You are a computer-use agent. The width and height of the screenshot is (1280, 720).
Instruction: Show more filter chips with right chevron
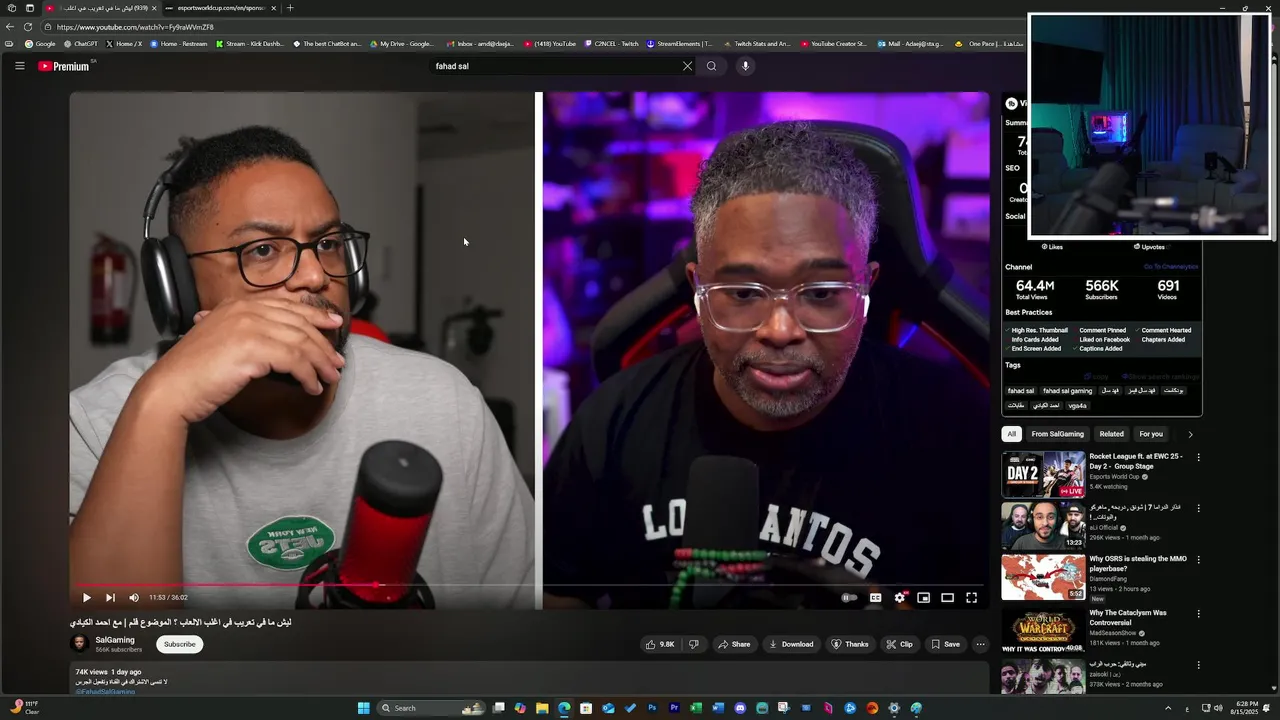tap(1190, 434)
